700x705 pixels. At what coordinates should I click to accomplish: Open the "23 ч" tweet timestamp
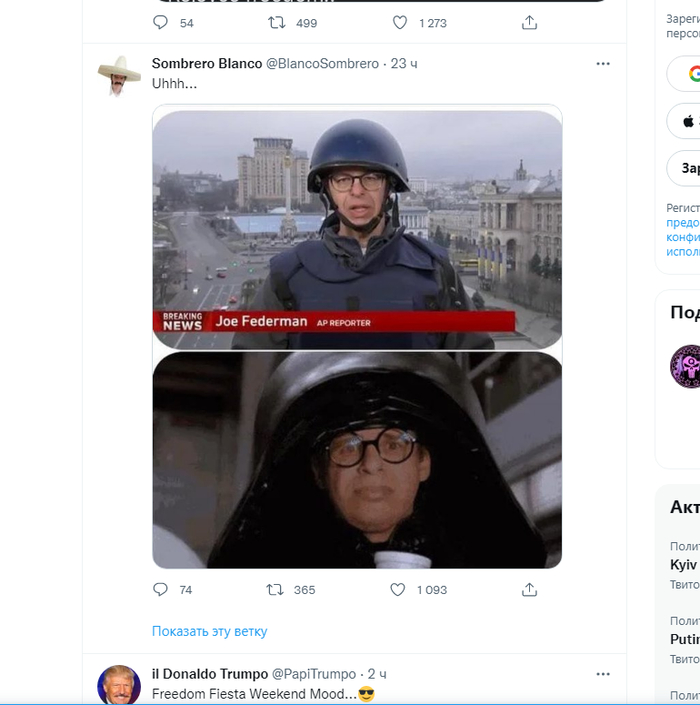pyautogui.click(x=404, y=64)
